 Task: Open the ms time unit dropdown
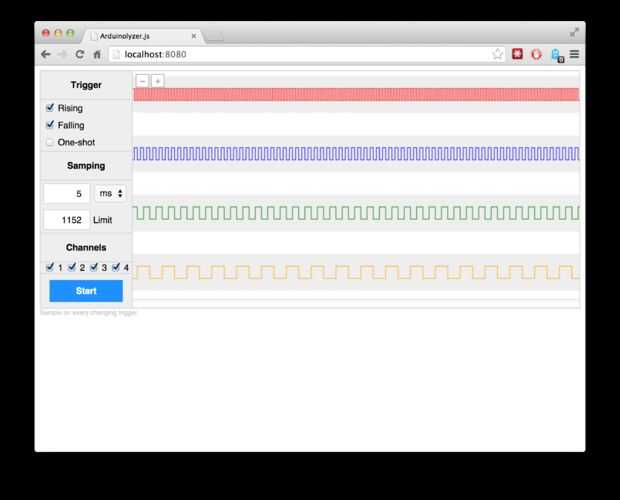coord(111,193)
